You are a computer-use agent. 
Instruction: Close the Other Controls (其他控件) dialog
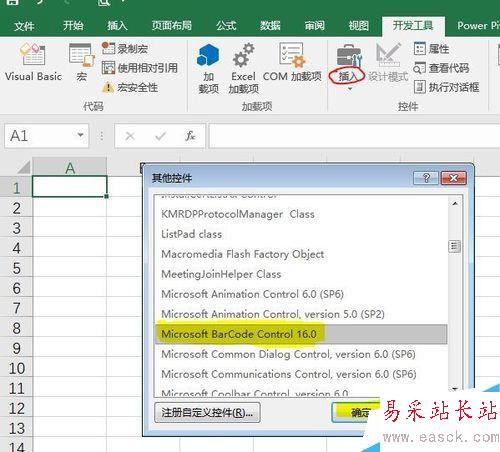tap(453, 178)
